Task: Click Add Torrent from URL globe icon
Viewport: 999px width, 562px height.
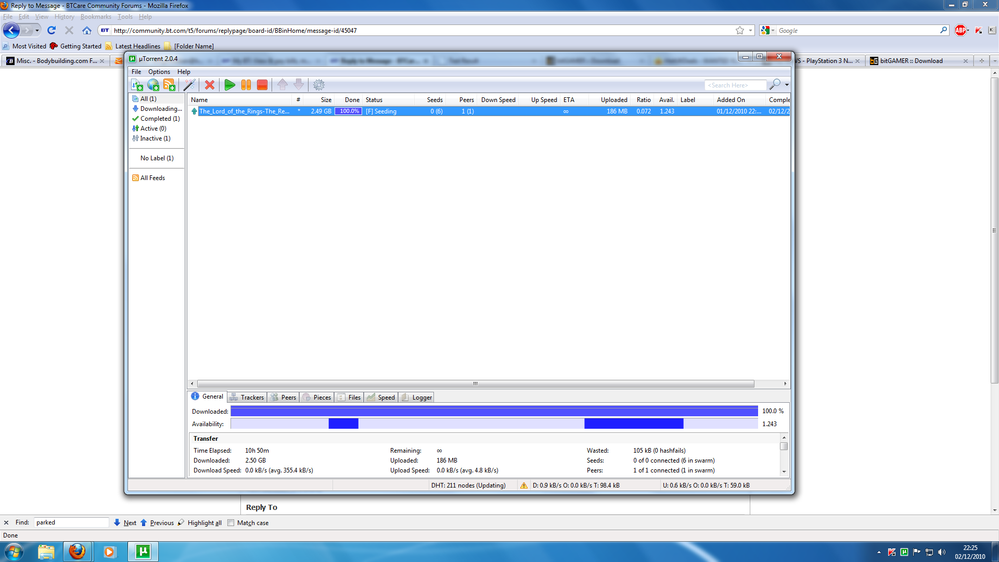Action: coord(154,85)
